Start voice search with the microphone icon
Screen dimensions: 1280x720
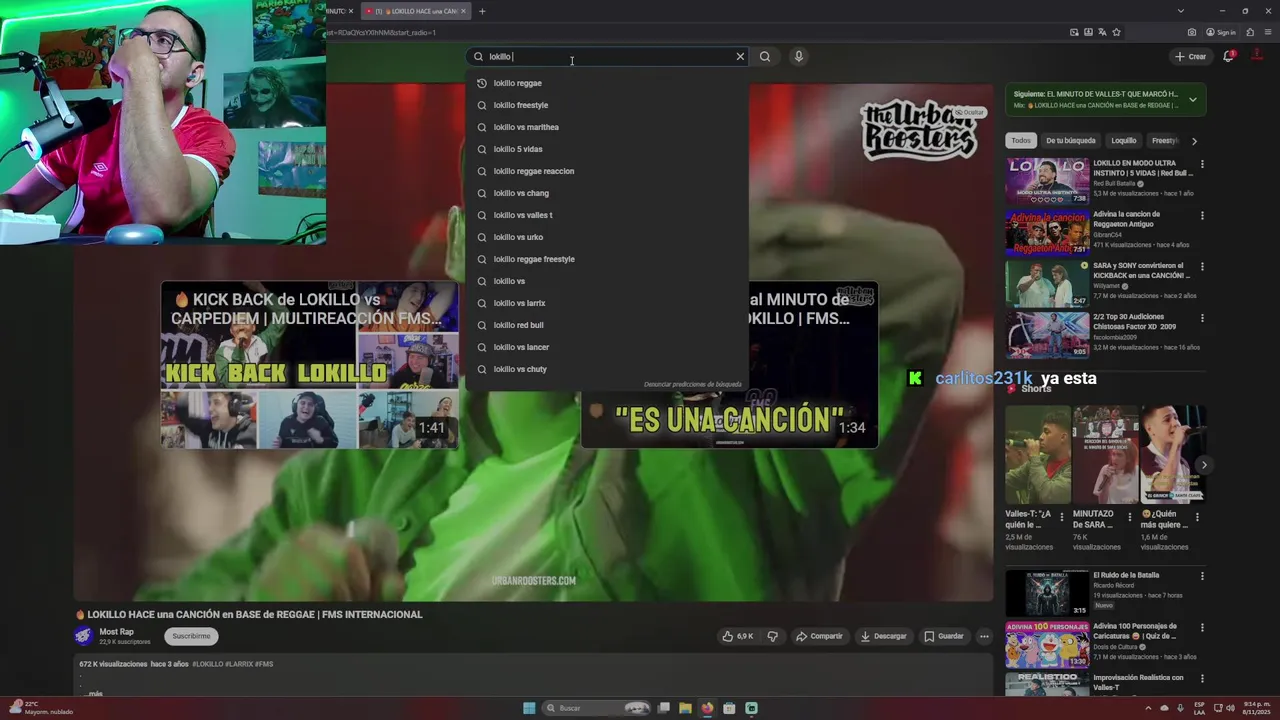click(x=798, y=56)
